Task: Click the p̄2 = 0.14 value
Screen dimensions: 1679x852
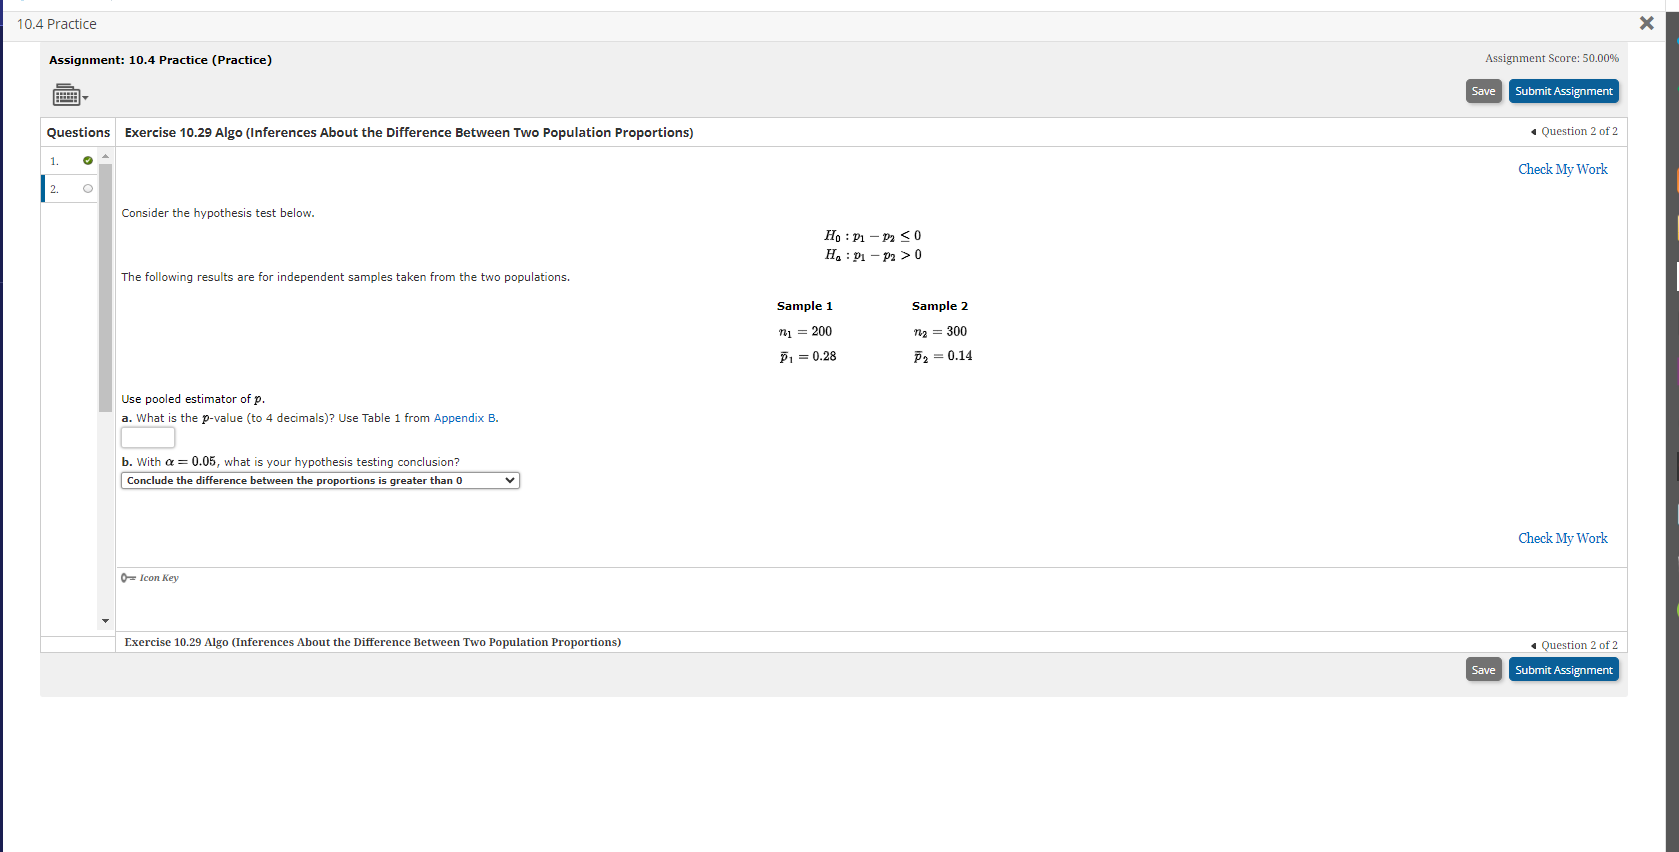Action: coord(943,356)
